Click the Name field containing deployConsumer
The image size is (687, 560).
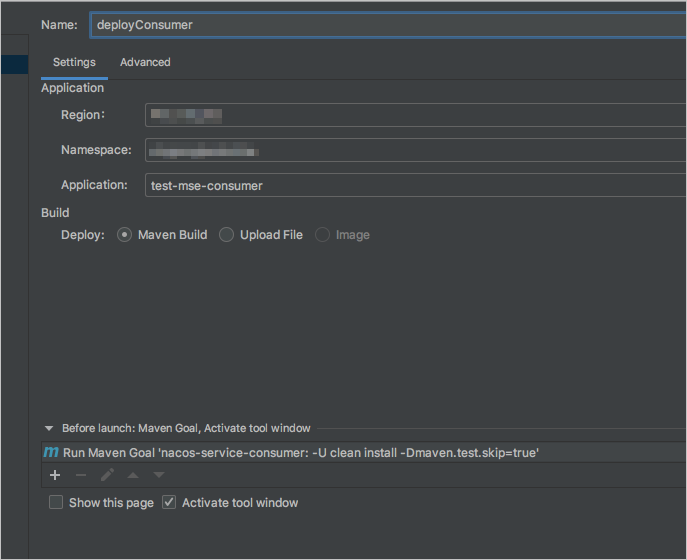[388, 25]
